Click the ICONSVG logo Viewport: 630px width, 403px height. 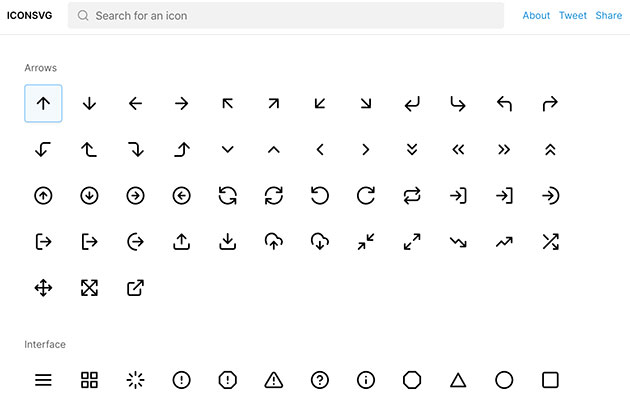(x=31, y=16)
